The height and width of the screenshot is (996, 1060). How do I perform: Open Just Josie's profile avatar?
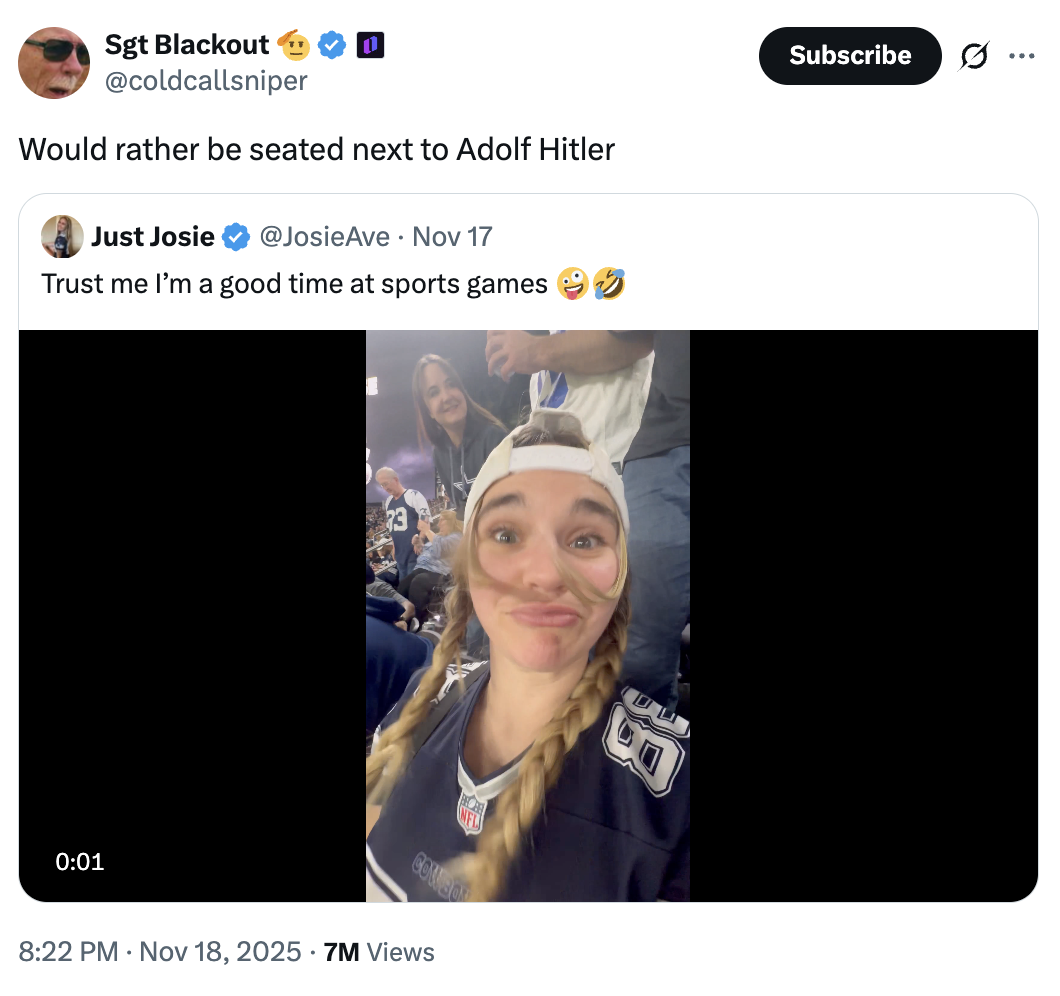60,236
